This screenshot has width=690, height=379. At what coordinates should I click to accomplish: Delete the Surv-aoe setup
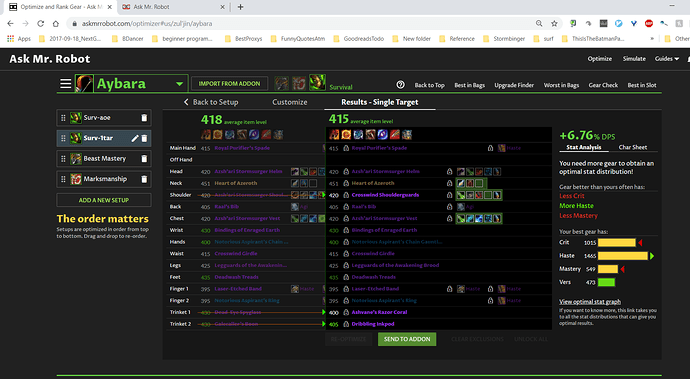click(x=144, y=118)
